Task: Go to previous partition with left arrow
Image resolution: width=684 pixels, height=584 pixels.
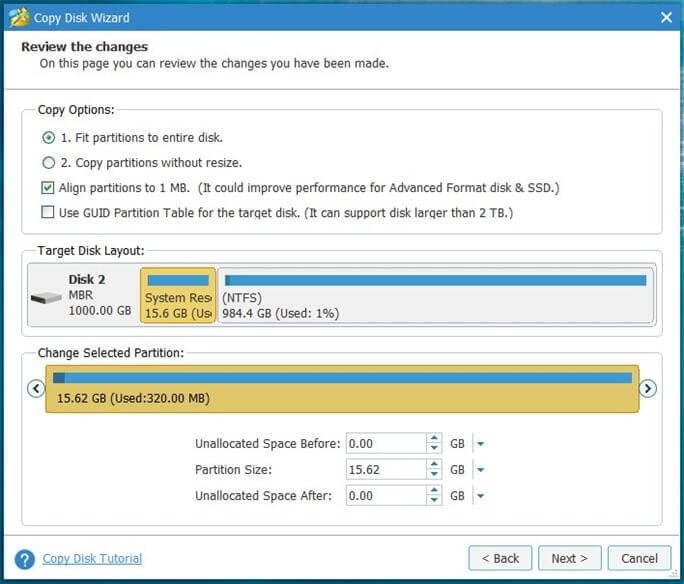Action: click(x=36, y=388)
